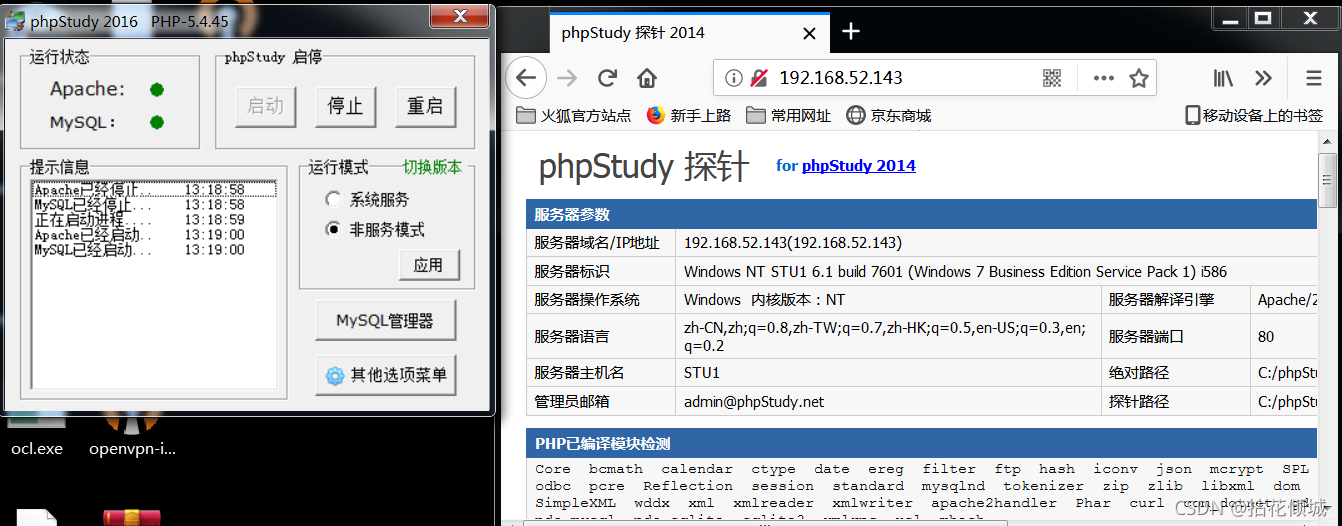Viewport: 1342px width, 526px height.
Task: Open page actions three-dot menu
Action: 1103,78
